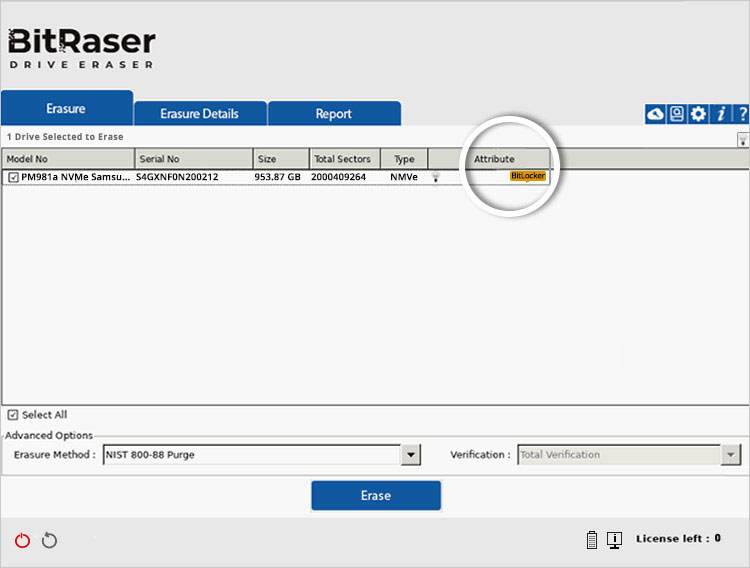The height and width of the screenshot is (568, 750).
Task: Uncheck the PM981a NVMe Samsung drive checkbox
Action: 13,177
